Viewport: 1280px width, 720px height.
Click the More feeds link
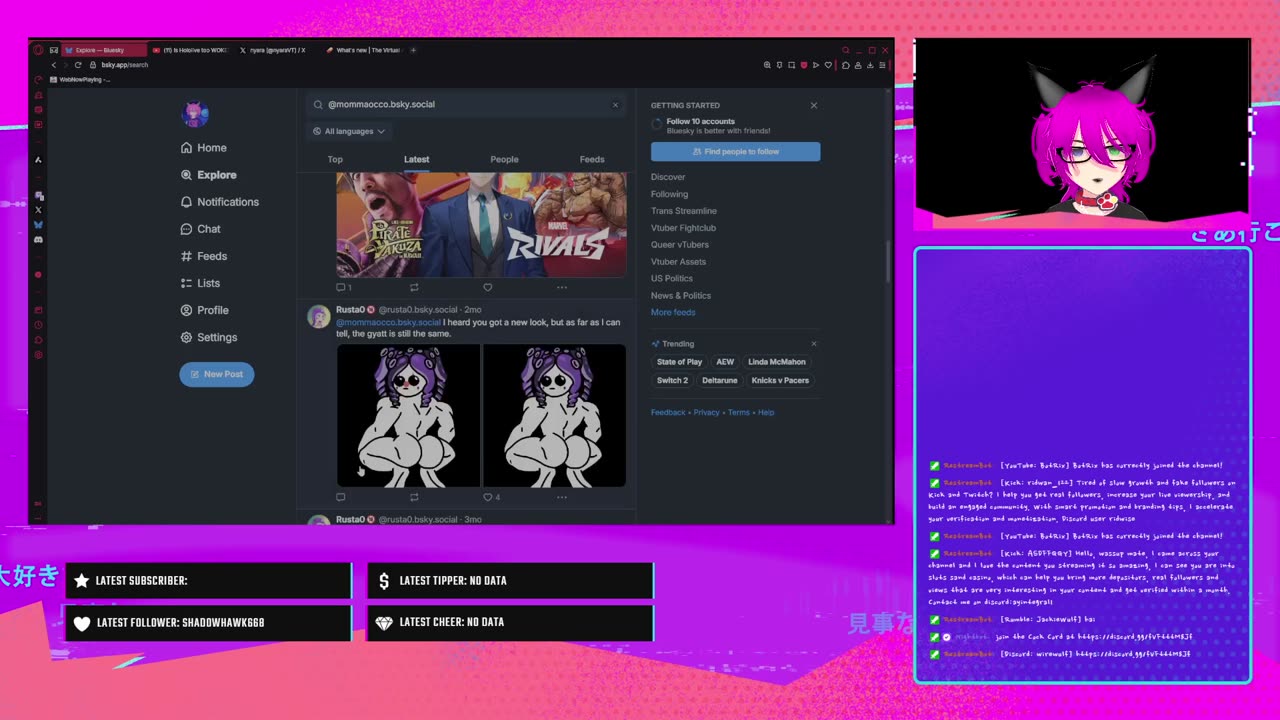673,313
